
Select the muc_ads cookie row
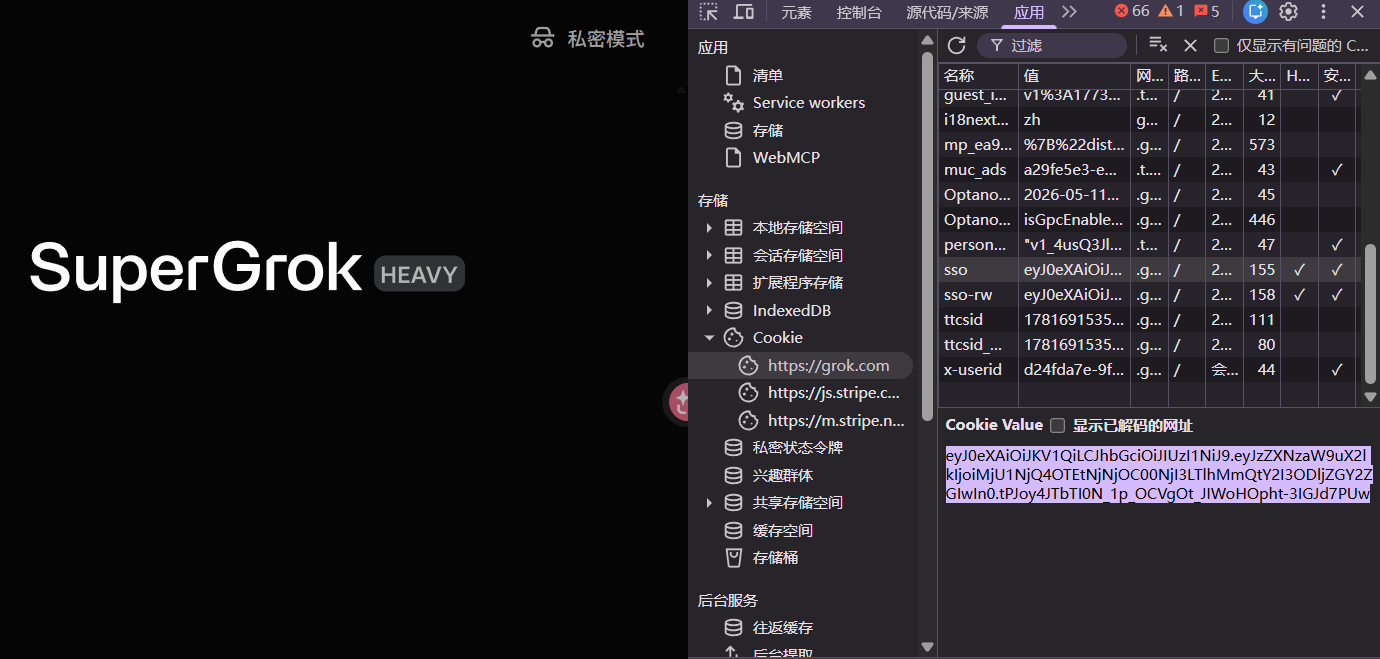click(1147, 169)
